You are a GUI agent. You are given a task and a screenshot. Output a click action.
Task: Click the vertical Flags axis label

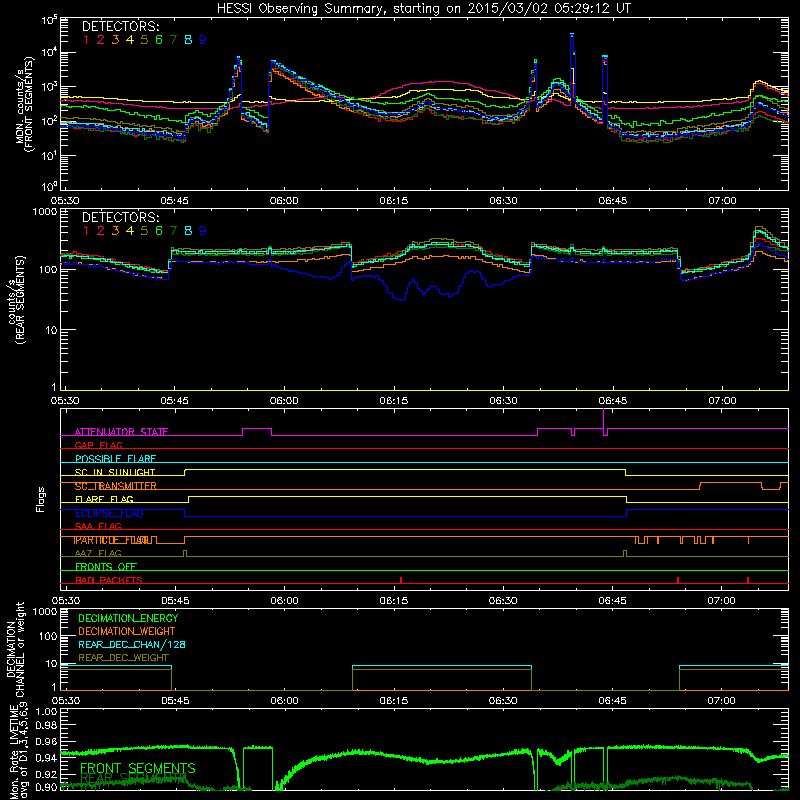coord(41,499)
